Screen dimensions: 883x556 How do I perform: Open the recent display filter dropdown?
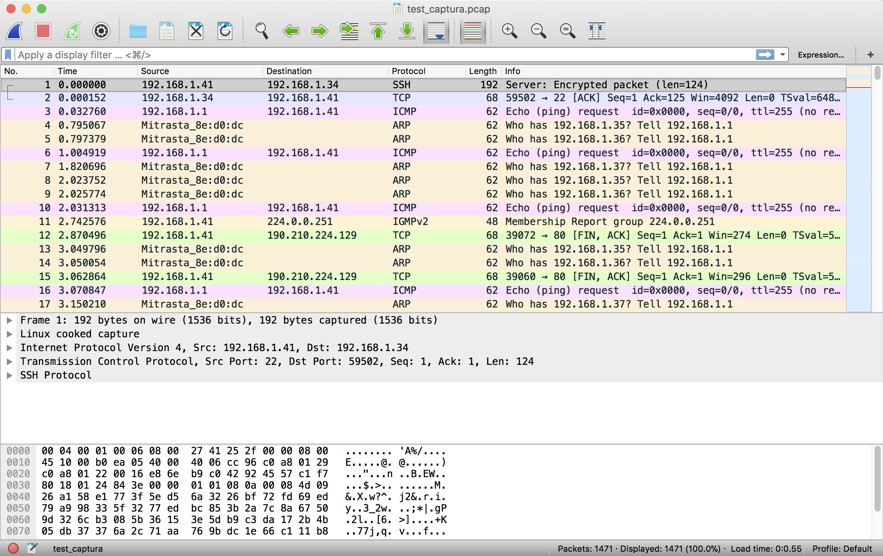pyautogui.click(x=783, y=55)
